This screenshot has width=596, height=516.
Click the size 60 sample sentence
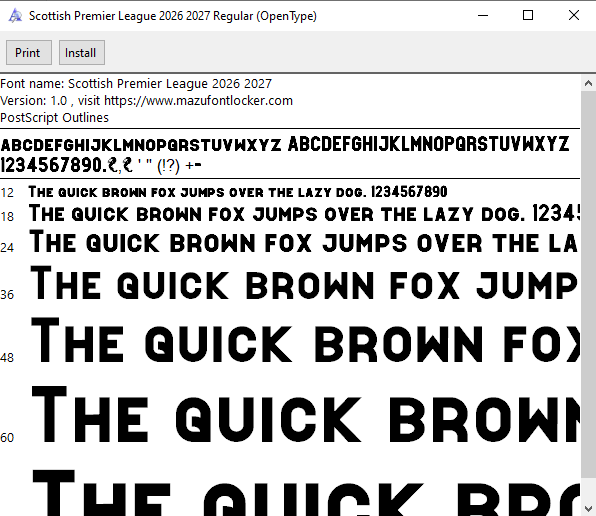point(306,415)
